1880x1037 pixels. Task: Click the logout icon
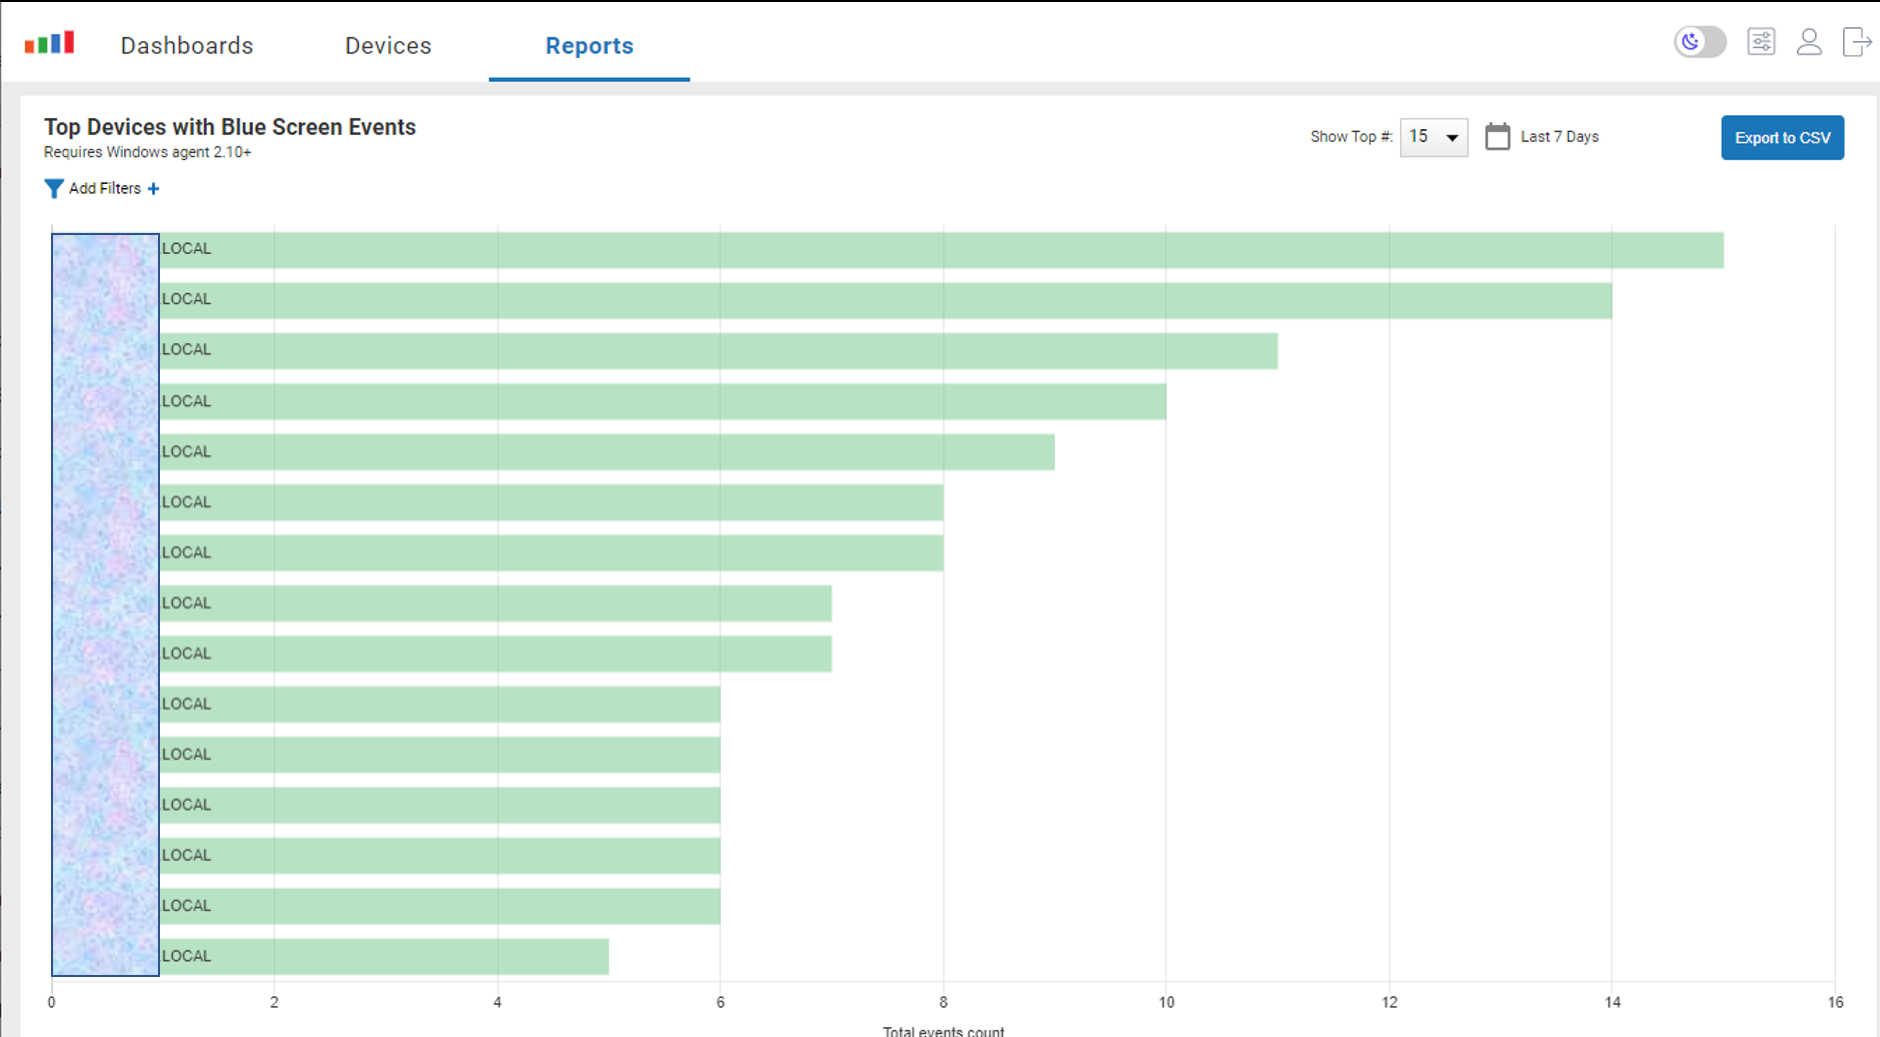click(x=1856, y=42)
